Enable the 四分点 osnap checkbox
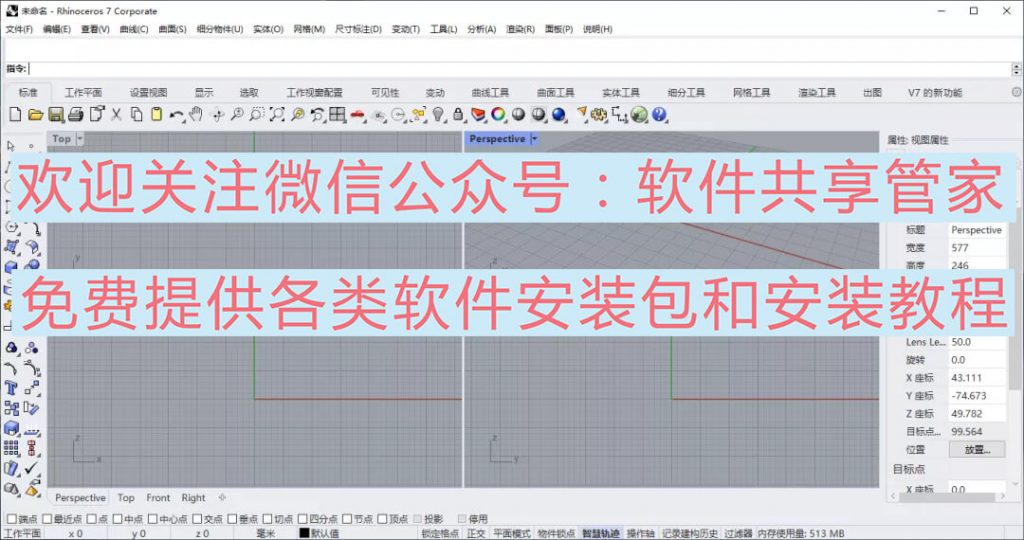The width and height of the screenshot is (1024, 540). [303, 519]
